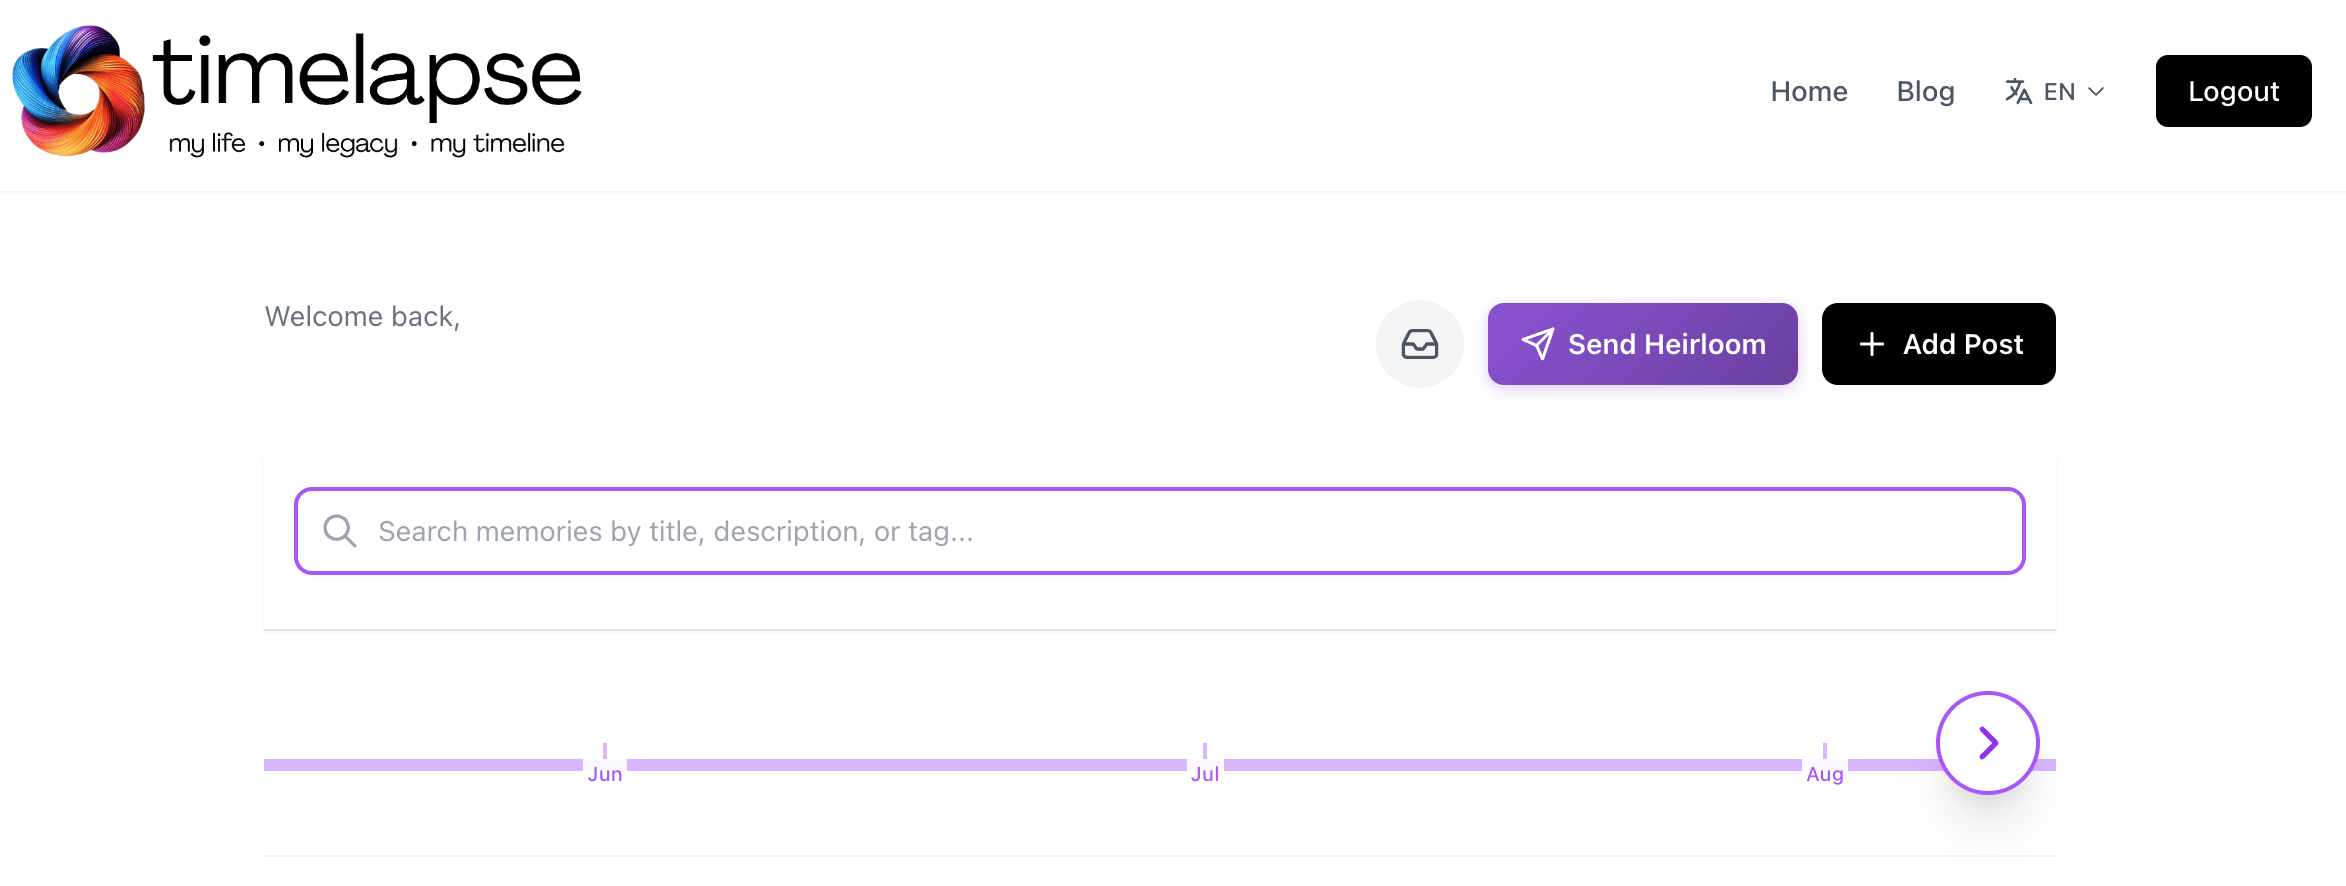Go to the Home menu item
Image resolution: width=2346 pixels, height=886 pixels.
tap(1808, 91)
